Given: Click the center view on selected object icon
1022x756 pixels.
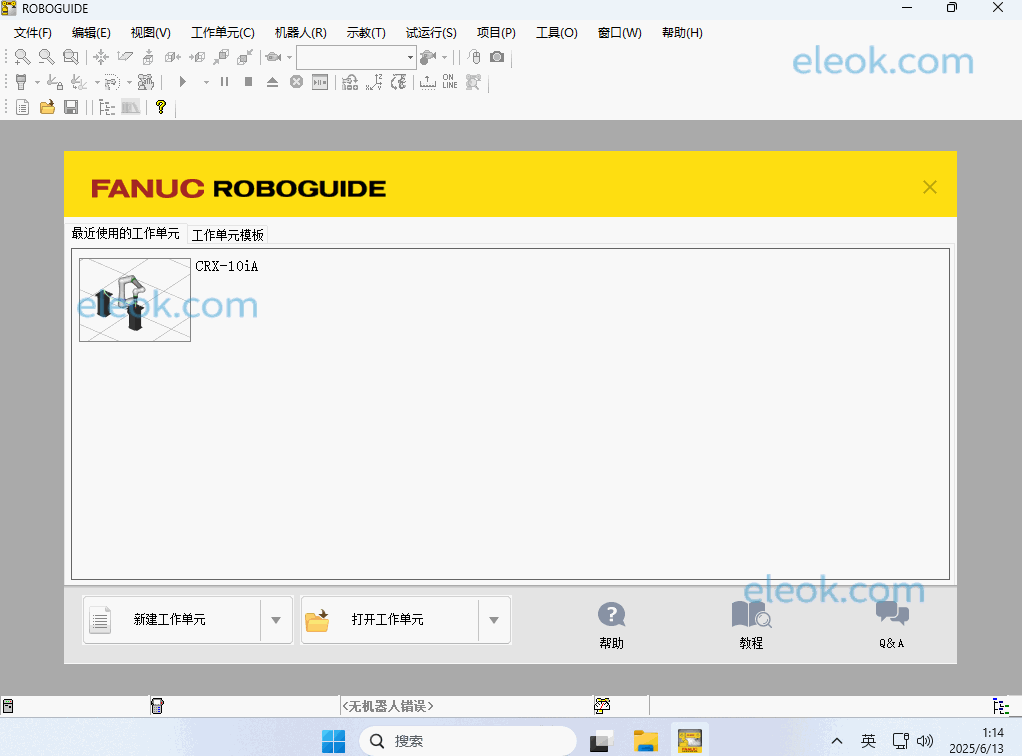Looking at the screenshot, I should [100, 57].
